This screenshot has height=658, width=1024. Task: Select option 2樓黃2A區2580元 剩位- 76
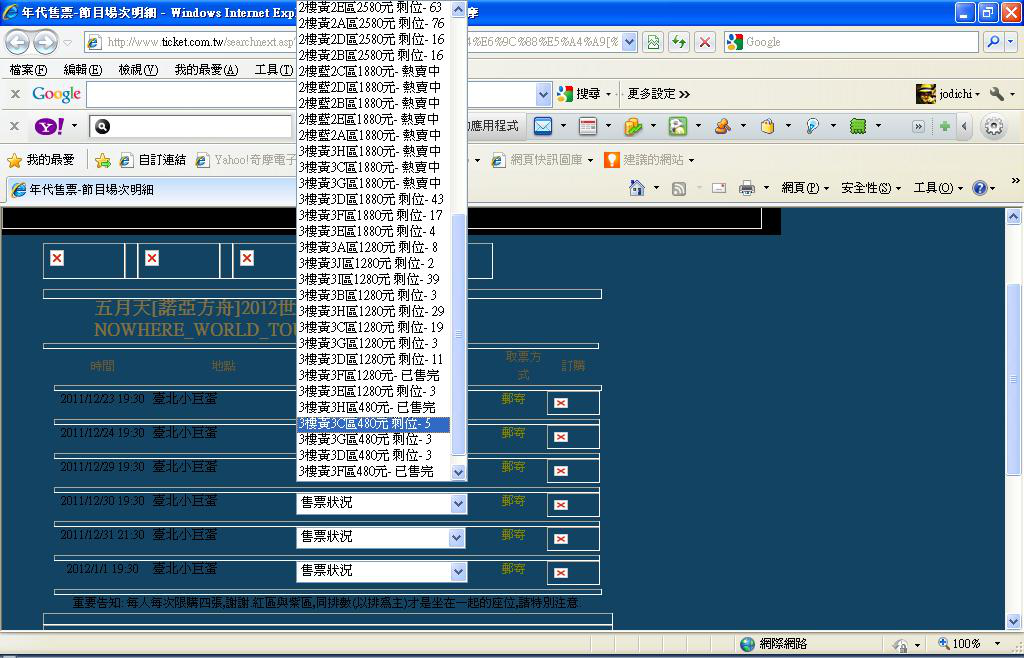click(x=374, y=24)
